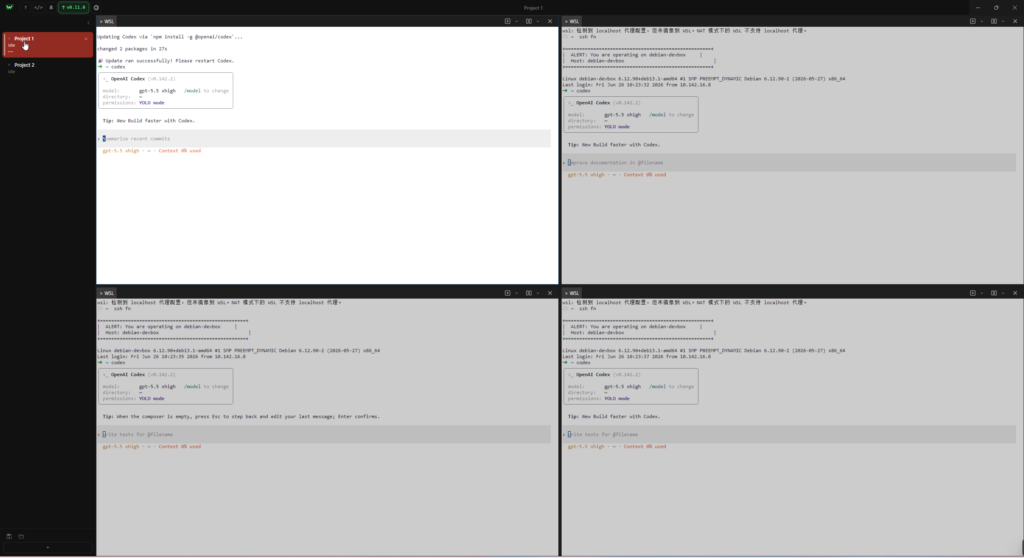
Task: Open split dropdown in bottom-right pane
Action: click(x=1002, y=293)
